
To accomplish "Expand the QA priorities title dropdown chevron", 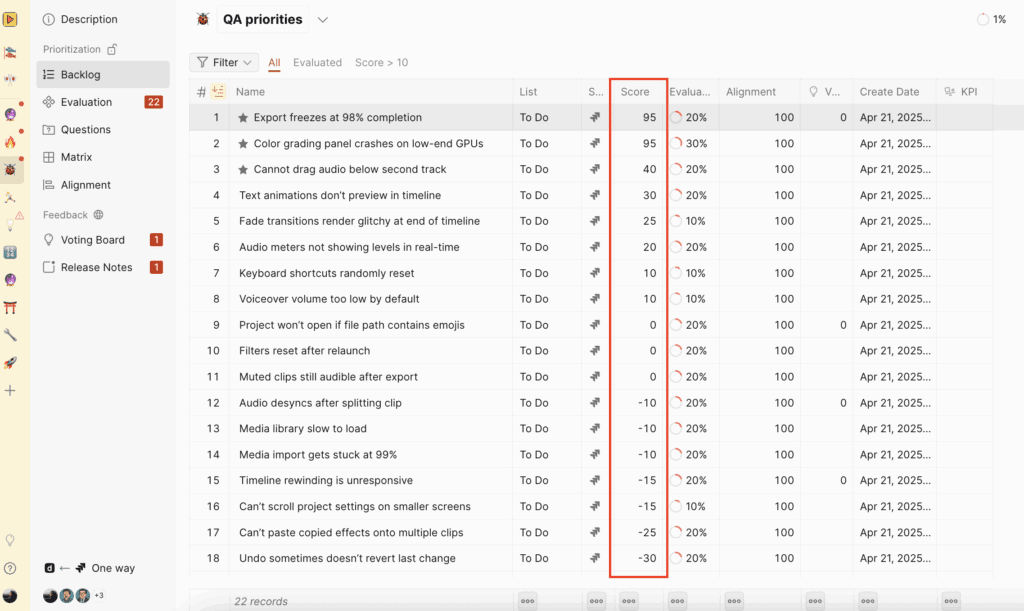I will click(322, 19).
